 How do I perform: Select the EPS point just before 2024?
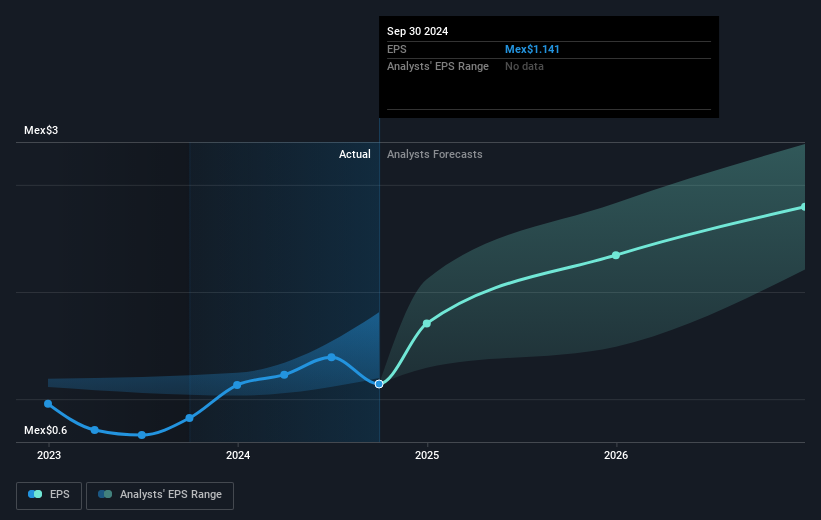click(x=190, y=418)
